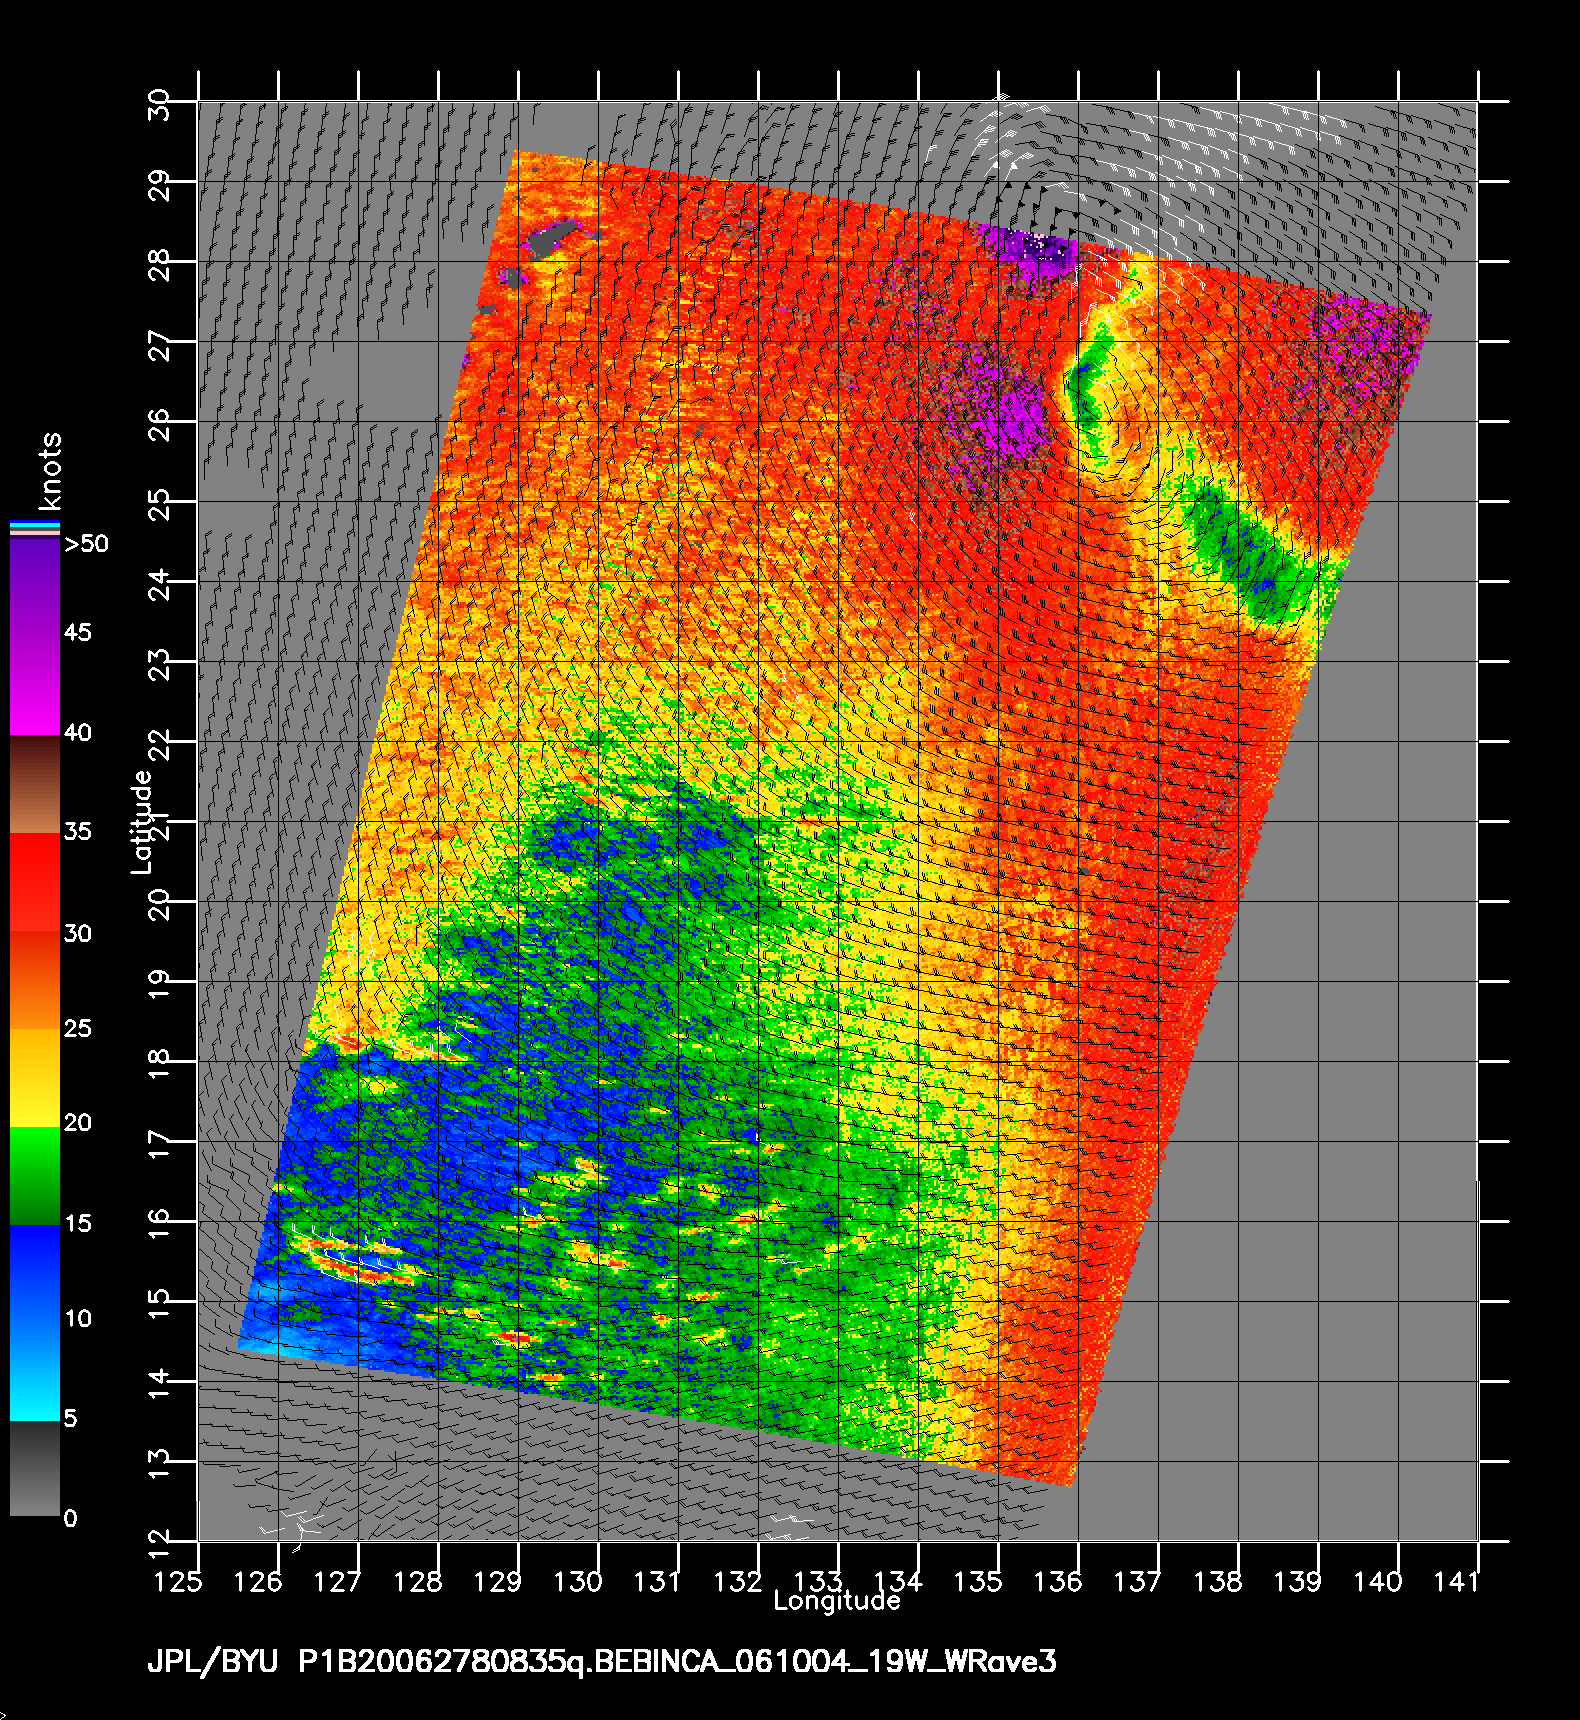Click longitude axis label 129
This screenshot has width=1580, height=1720.
(x=498, y=1582)
